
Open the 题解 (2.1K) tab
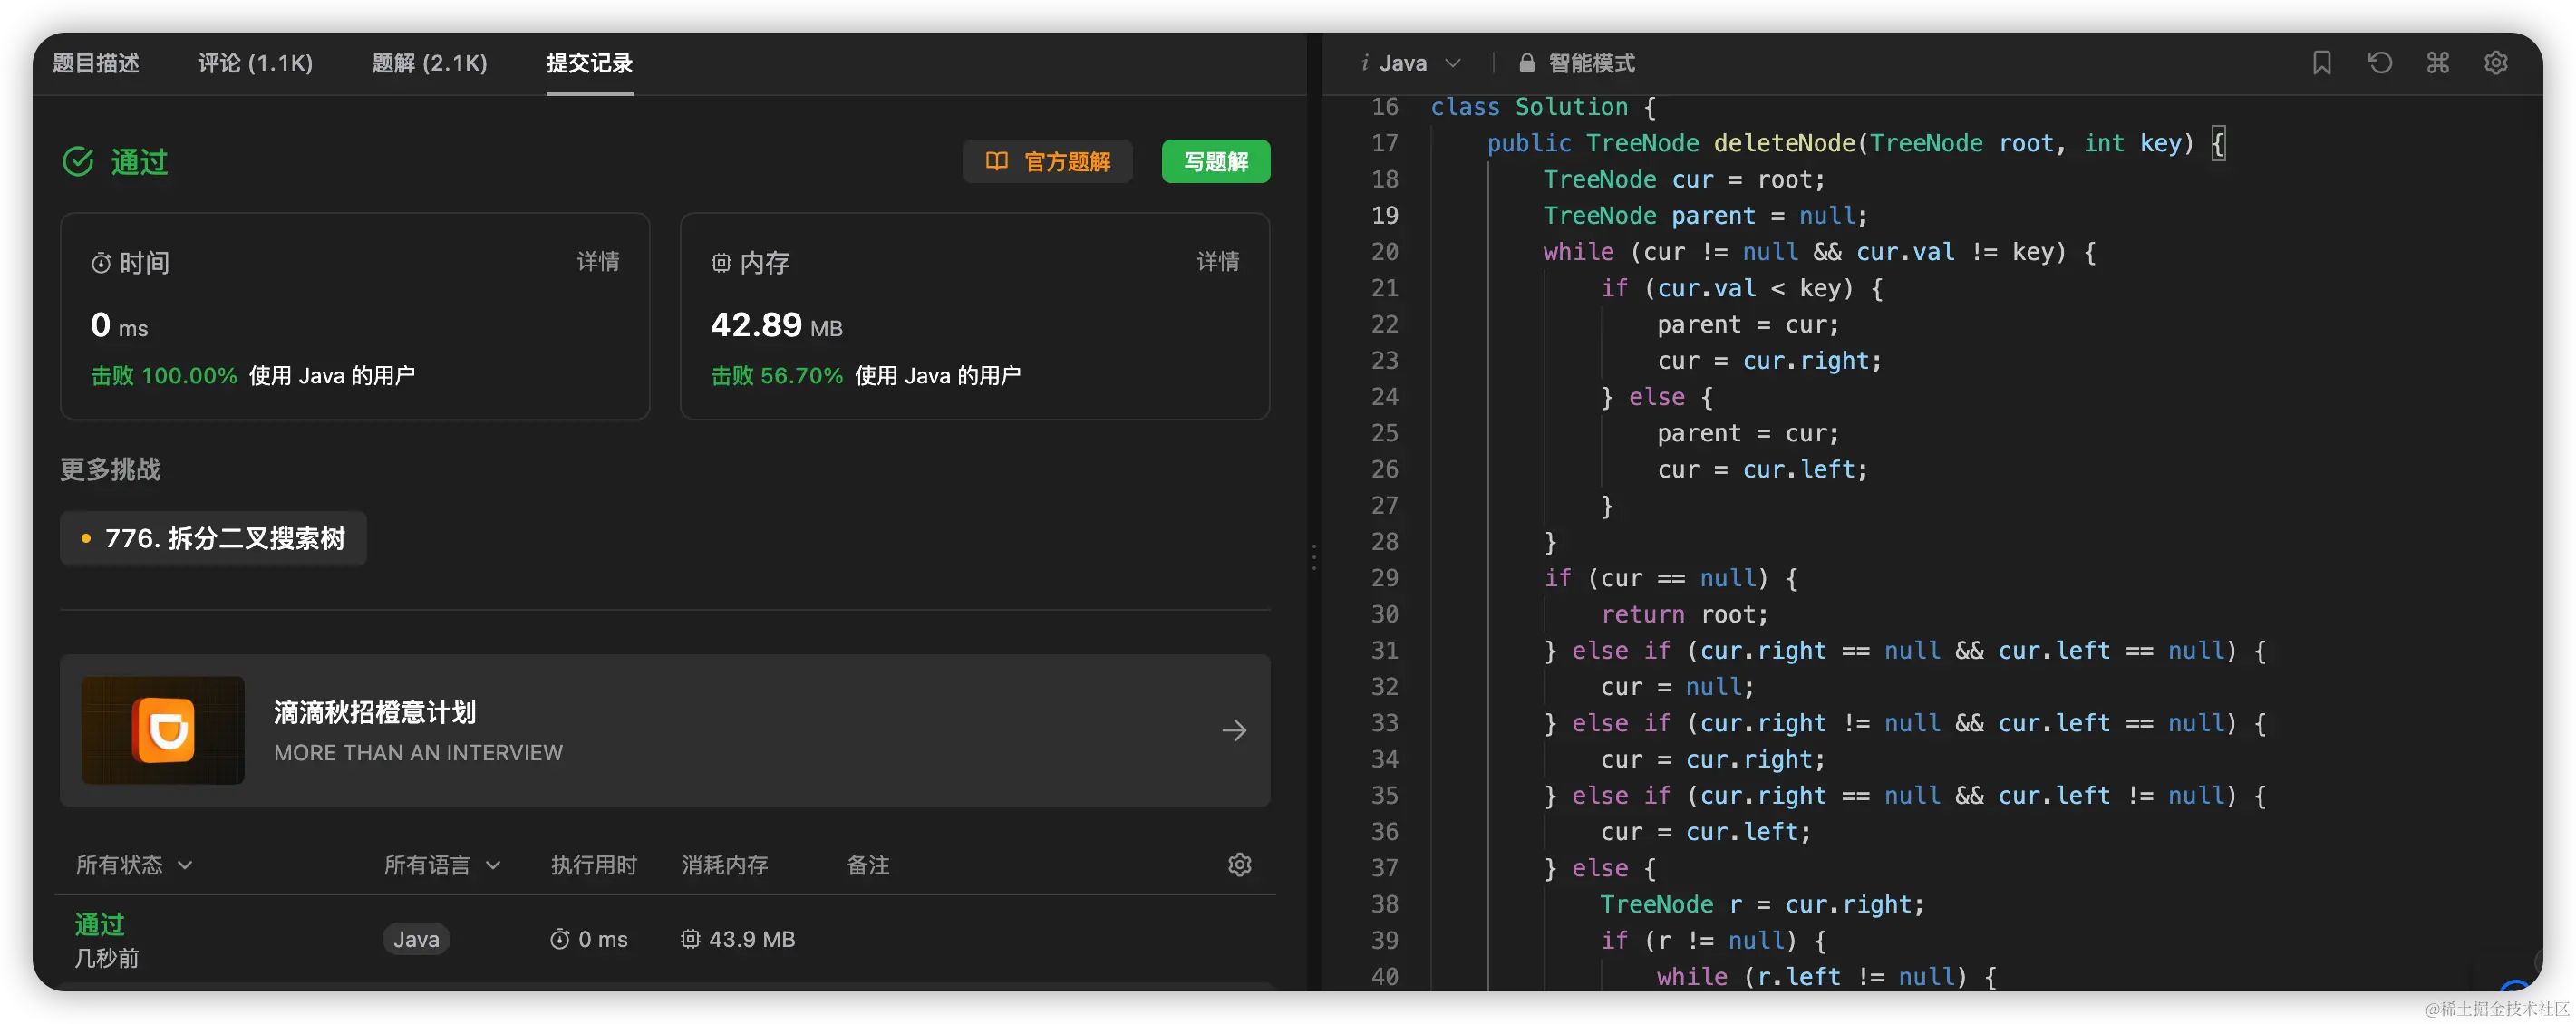[429, 63]
